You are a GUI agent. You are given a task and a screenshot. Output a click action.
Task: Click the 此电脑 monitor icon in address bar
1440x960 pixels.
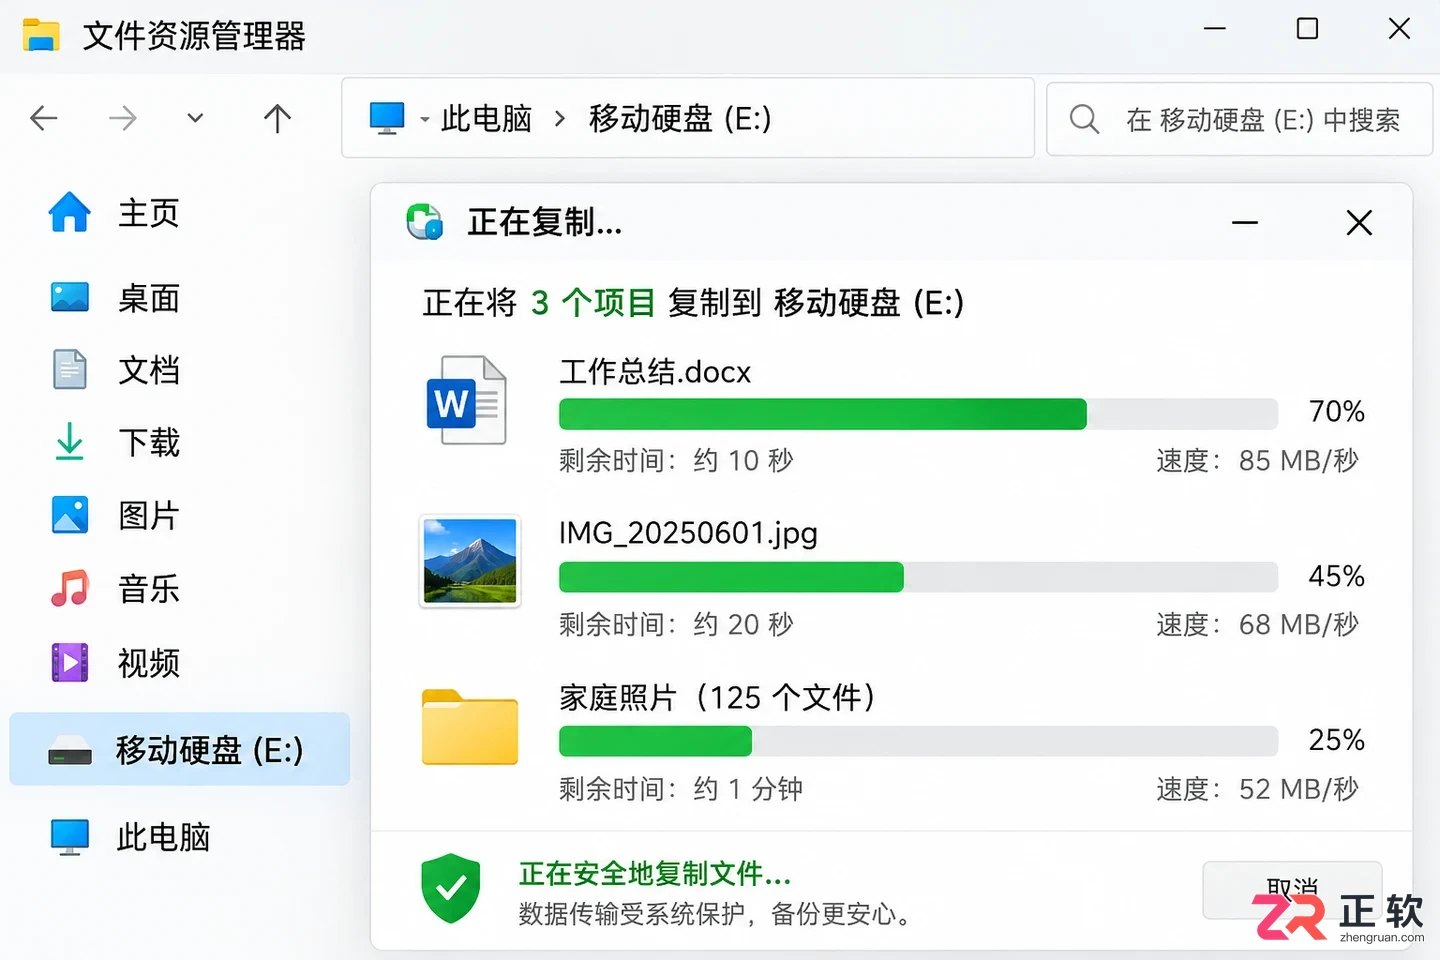tap(387, 118)
